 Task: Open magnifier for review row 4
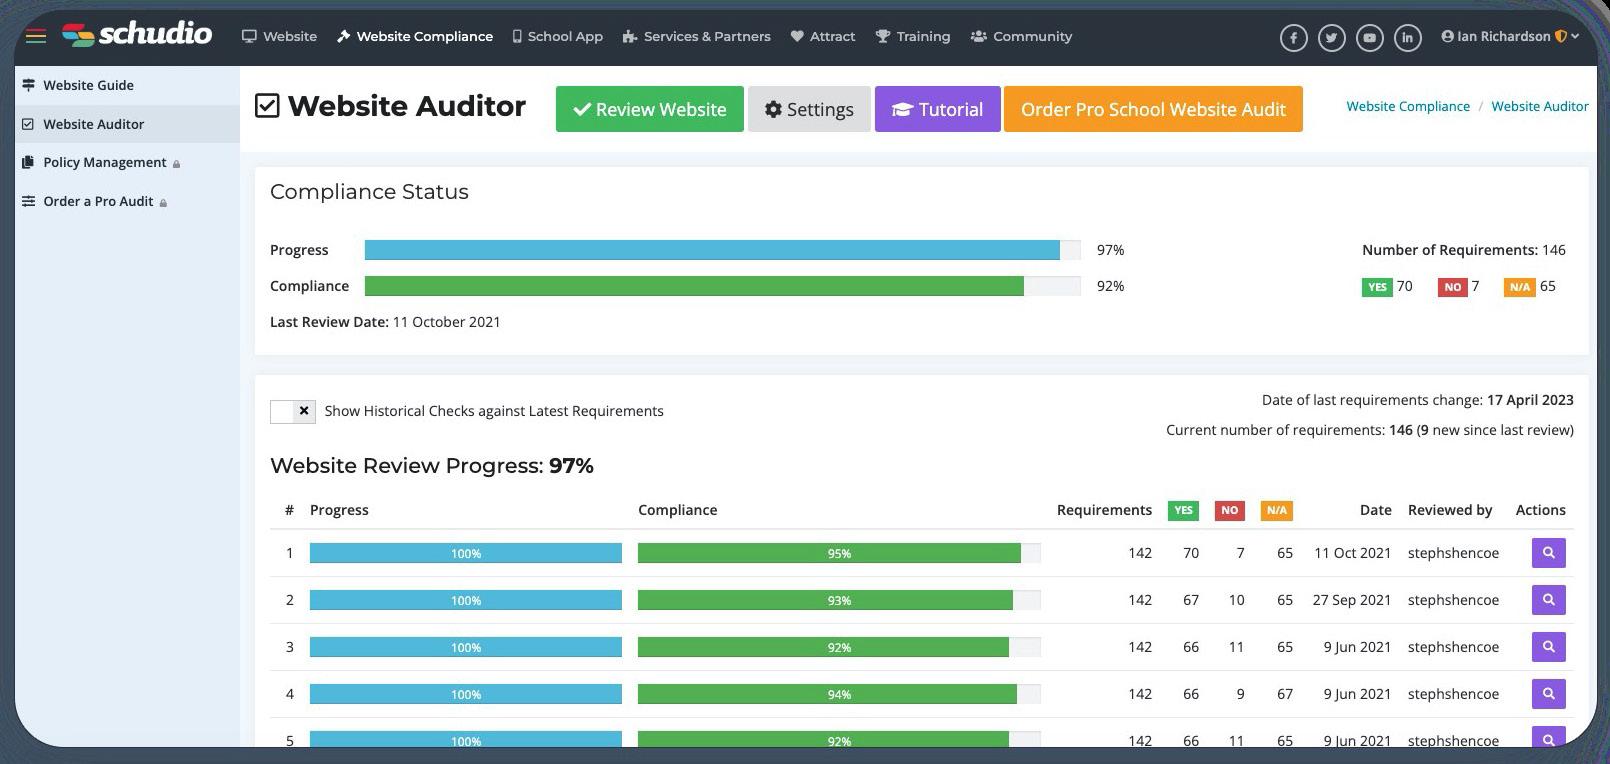(1548, 694)
